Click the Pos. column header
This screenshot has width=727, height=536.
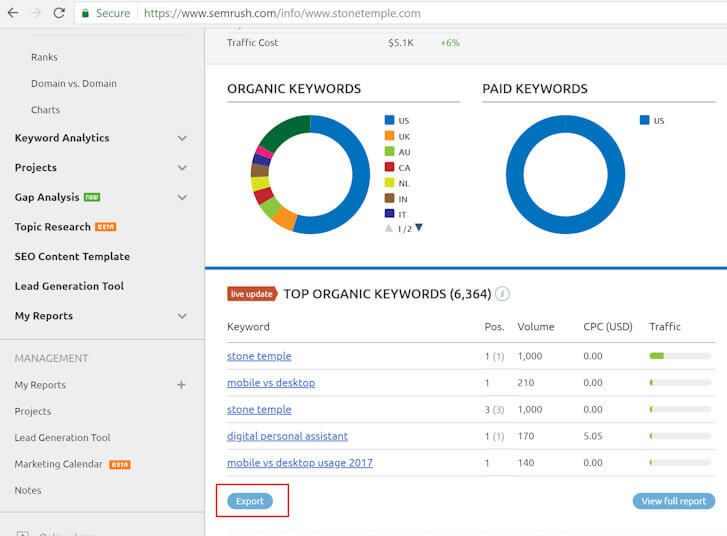coord(494,326)
